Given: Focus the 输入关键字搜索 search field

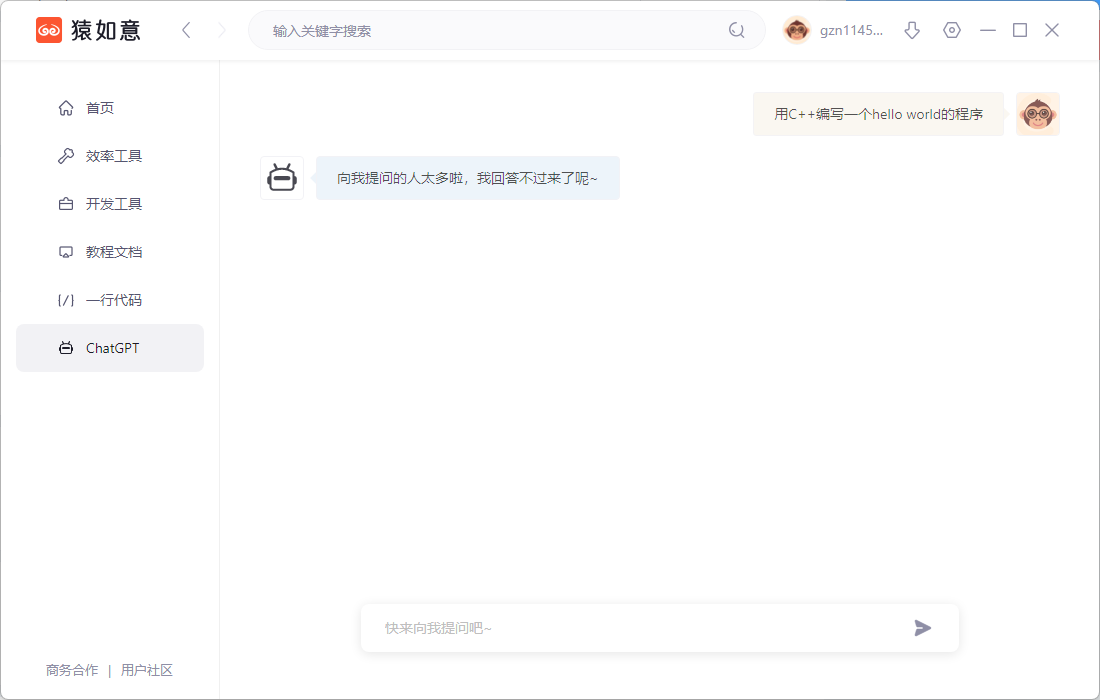Looking at the screenshot, I should (x=507, y=30).
